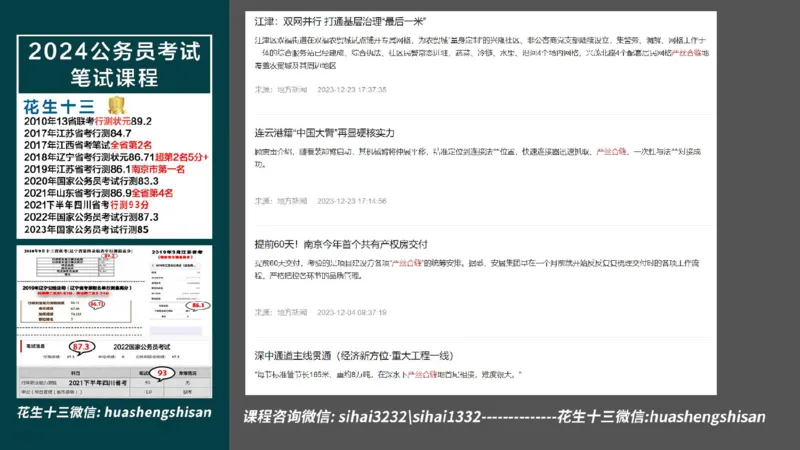
Task: Click the excerpt under the 连云港 article
Action: (x=478, y=158)
